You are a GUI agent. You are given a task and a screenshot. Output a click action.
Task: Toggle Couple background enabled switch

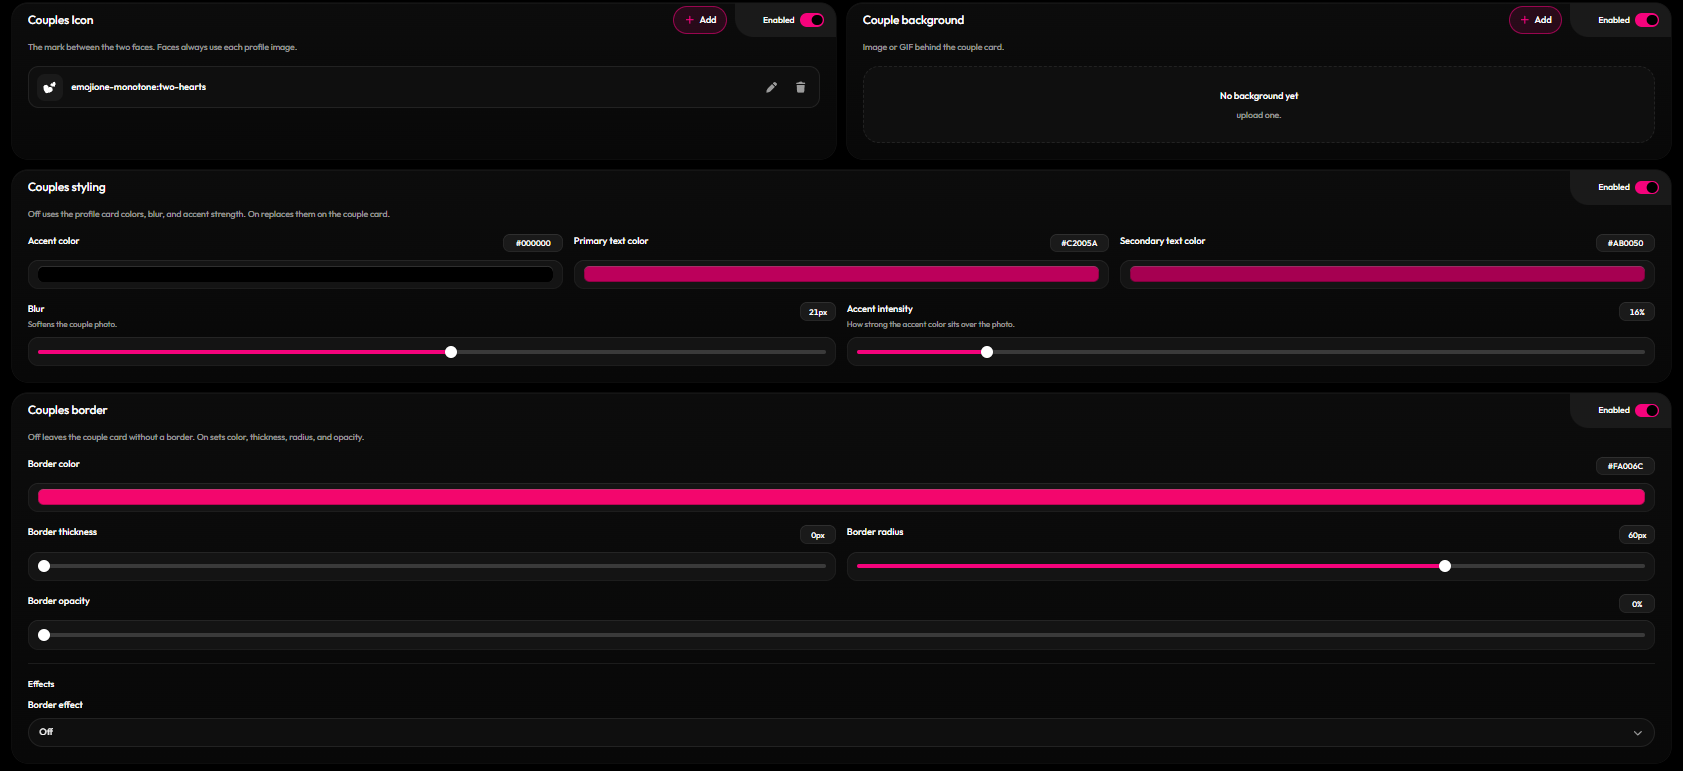(x=1647, y=20)
